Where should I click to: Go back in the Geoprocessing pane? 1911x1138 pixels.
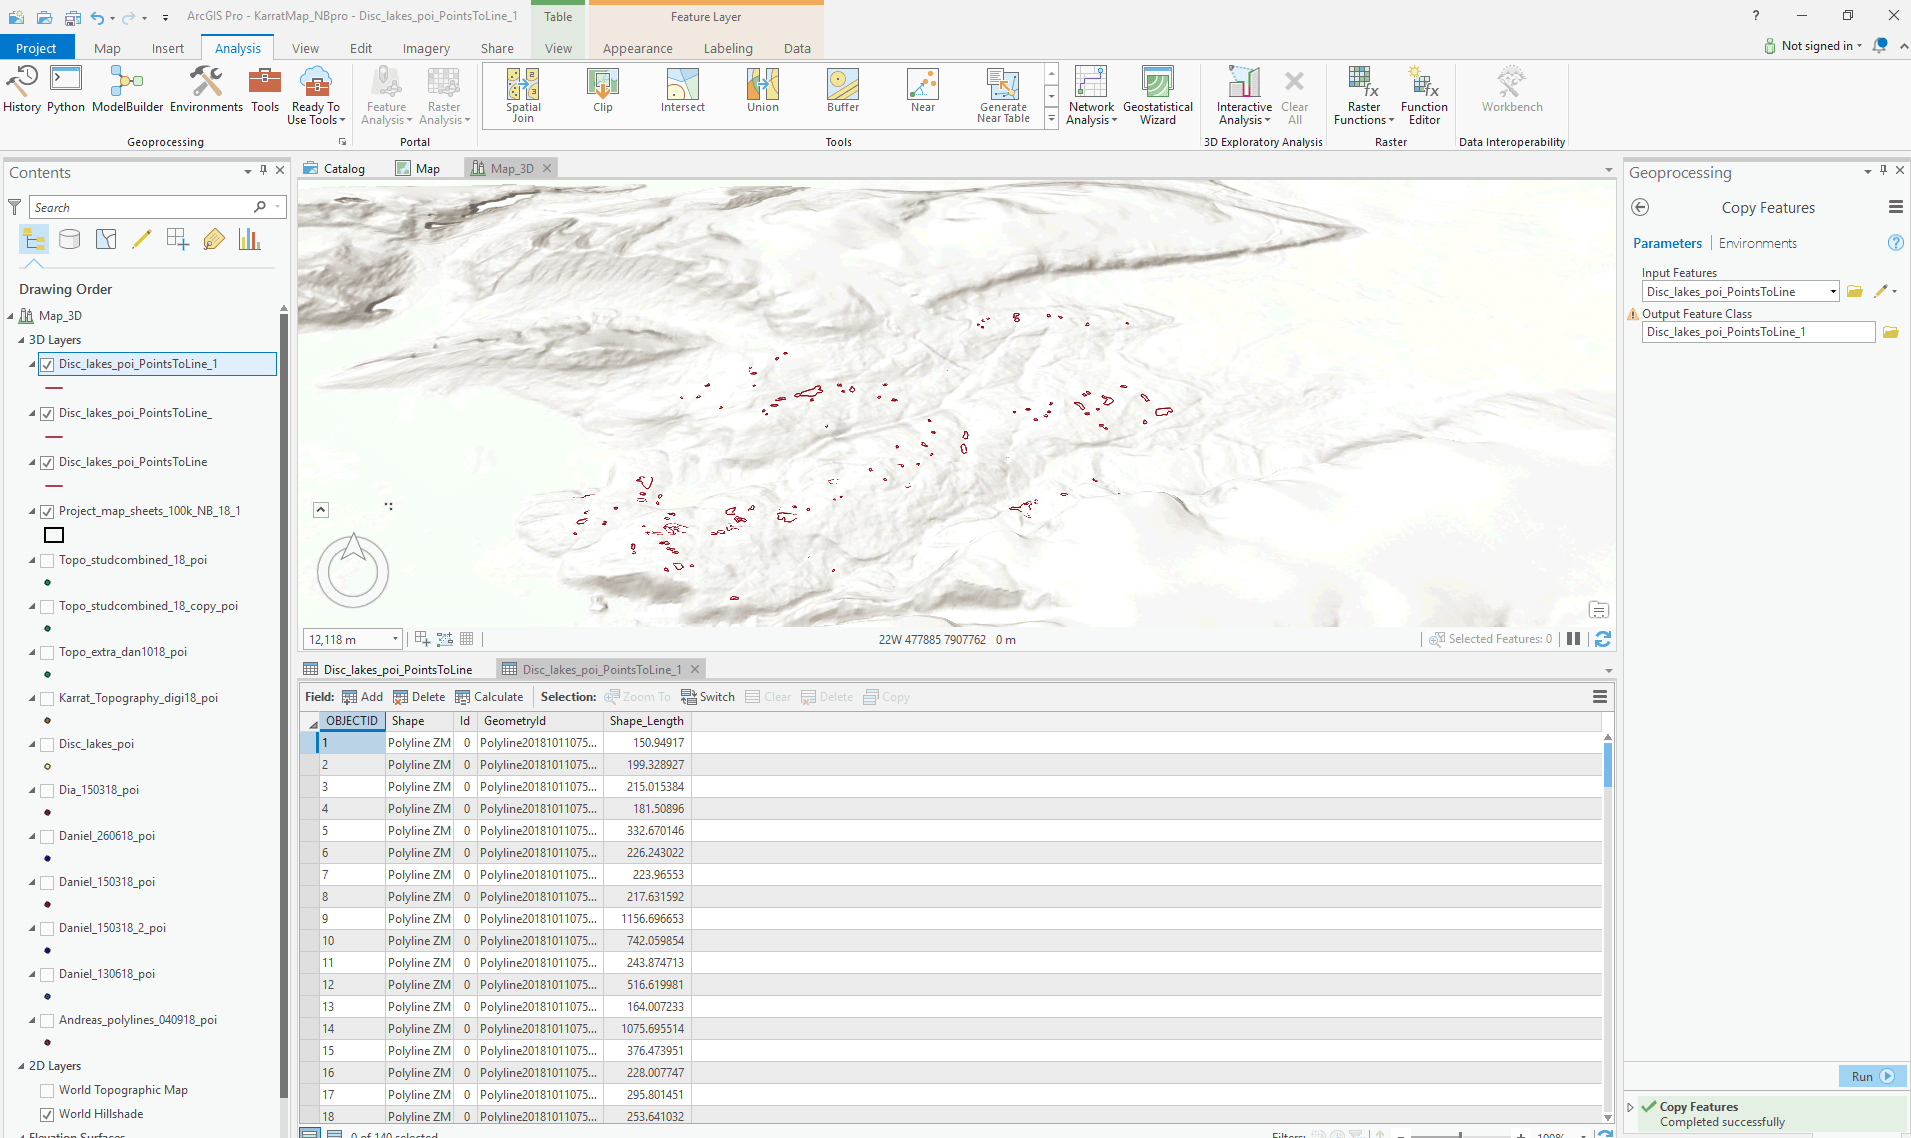click(x=1640, y=207)
